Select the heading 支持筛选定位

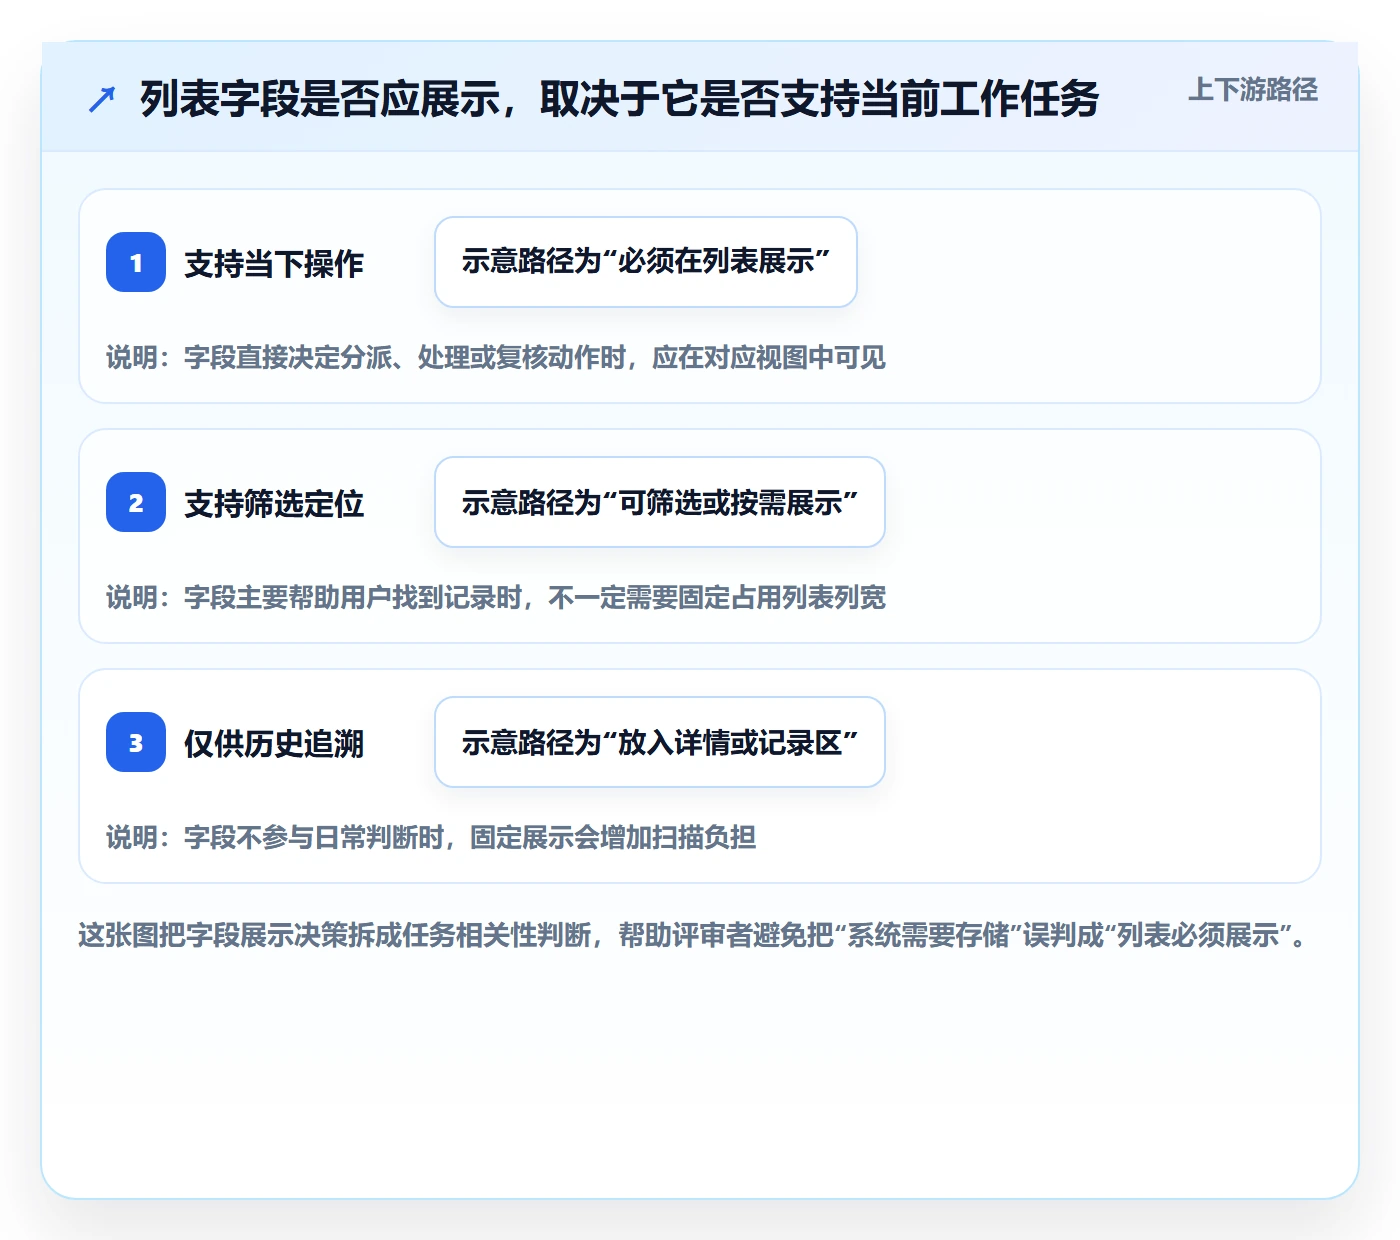274,504
